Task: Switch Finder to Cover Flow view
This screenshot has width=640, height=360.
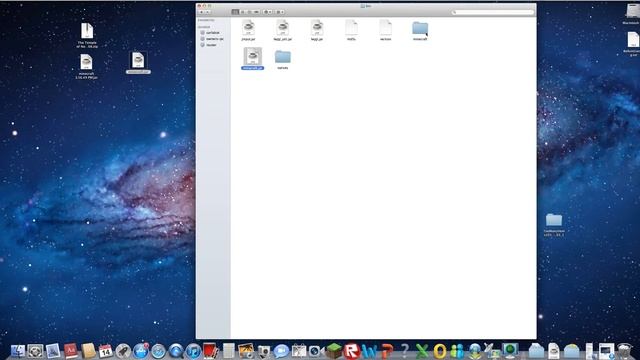Action: (x=256, y=12)
